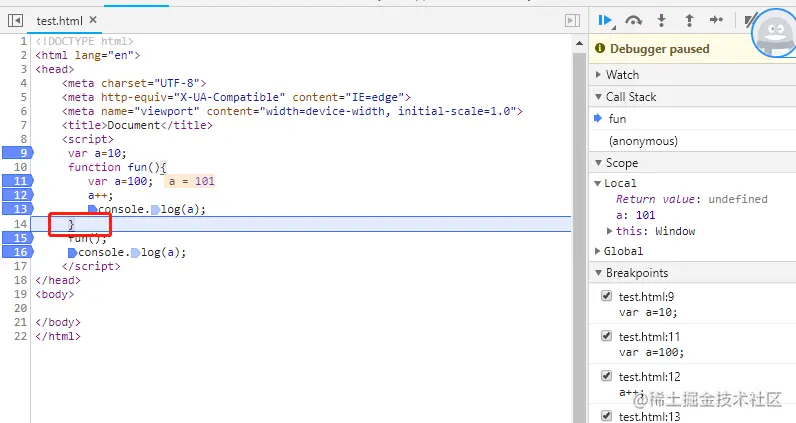
Task: Click the scroll up arrow of code editor
Action: 579,44
